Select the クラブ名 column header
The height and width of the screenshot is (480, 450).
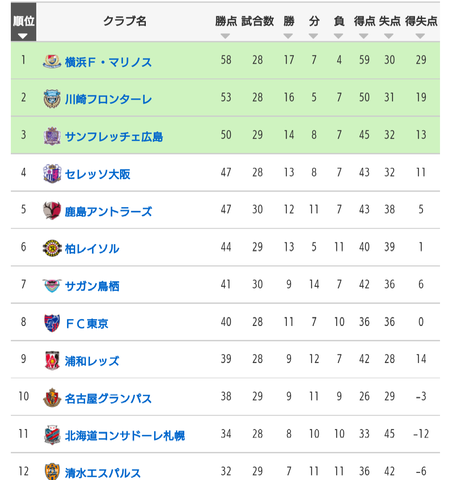pyautogui.click(x=125, y=21)
